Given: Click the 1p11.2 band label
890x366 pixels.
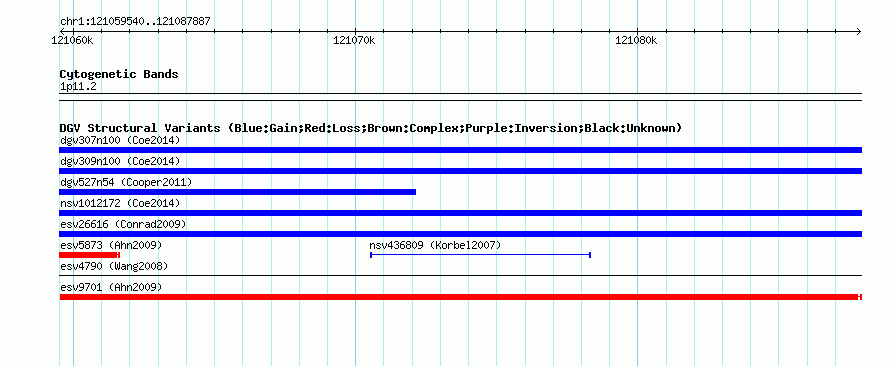Looking at the screenshot, I should pyautogui.click(x=78, y=86).
